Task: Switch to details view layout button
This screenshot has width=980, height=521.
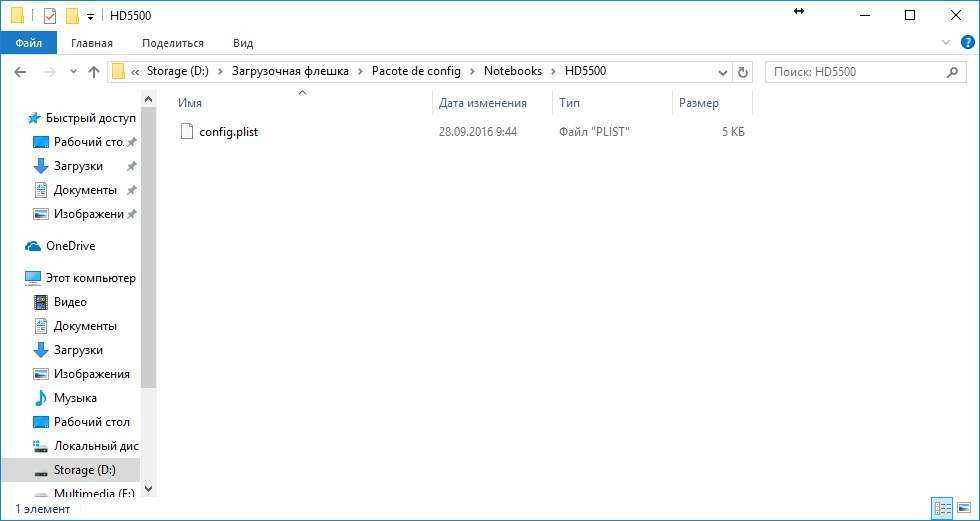Action: (x=941, y=508)
